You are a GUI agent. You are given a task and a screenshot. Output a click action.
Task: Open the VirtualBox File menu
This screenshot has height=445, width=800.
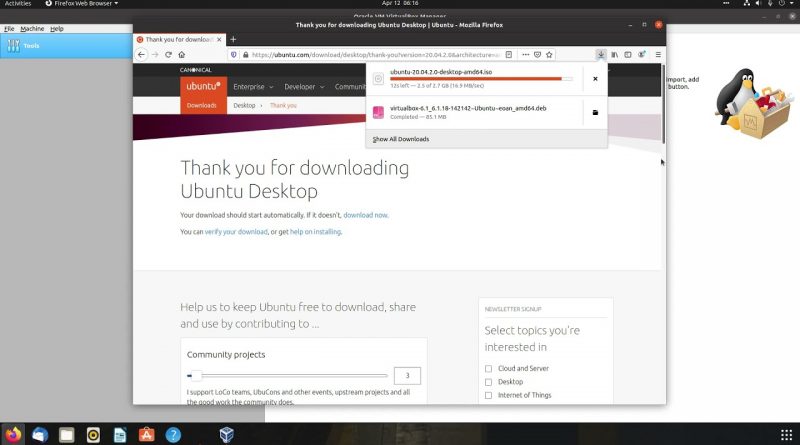(9, 29)
